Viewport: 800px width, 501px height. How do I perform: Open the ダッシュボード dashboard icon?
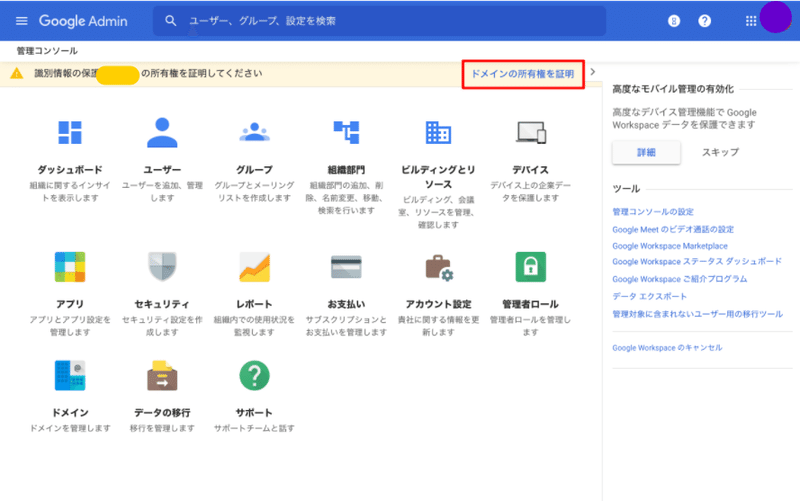pyautogui.click(x=70, y=133)
